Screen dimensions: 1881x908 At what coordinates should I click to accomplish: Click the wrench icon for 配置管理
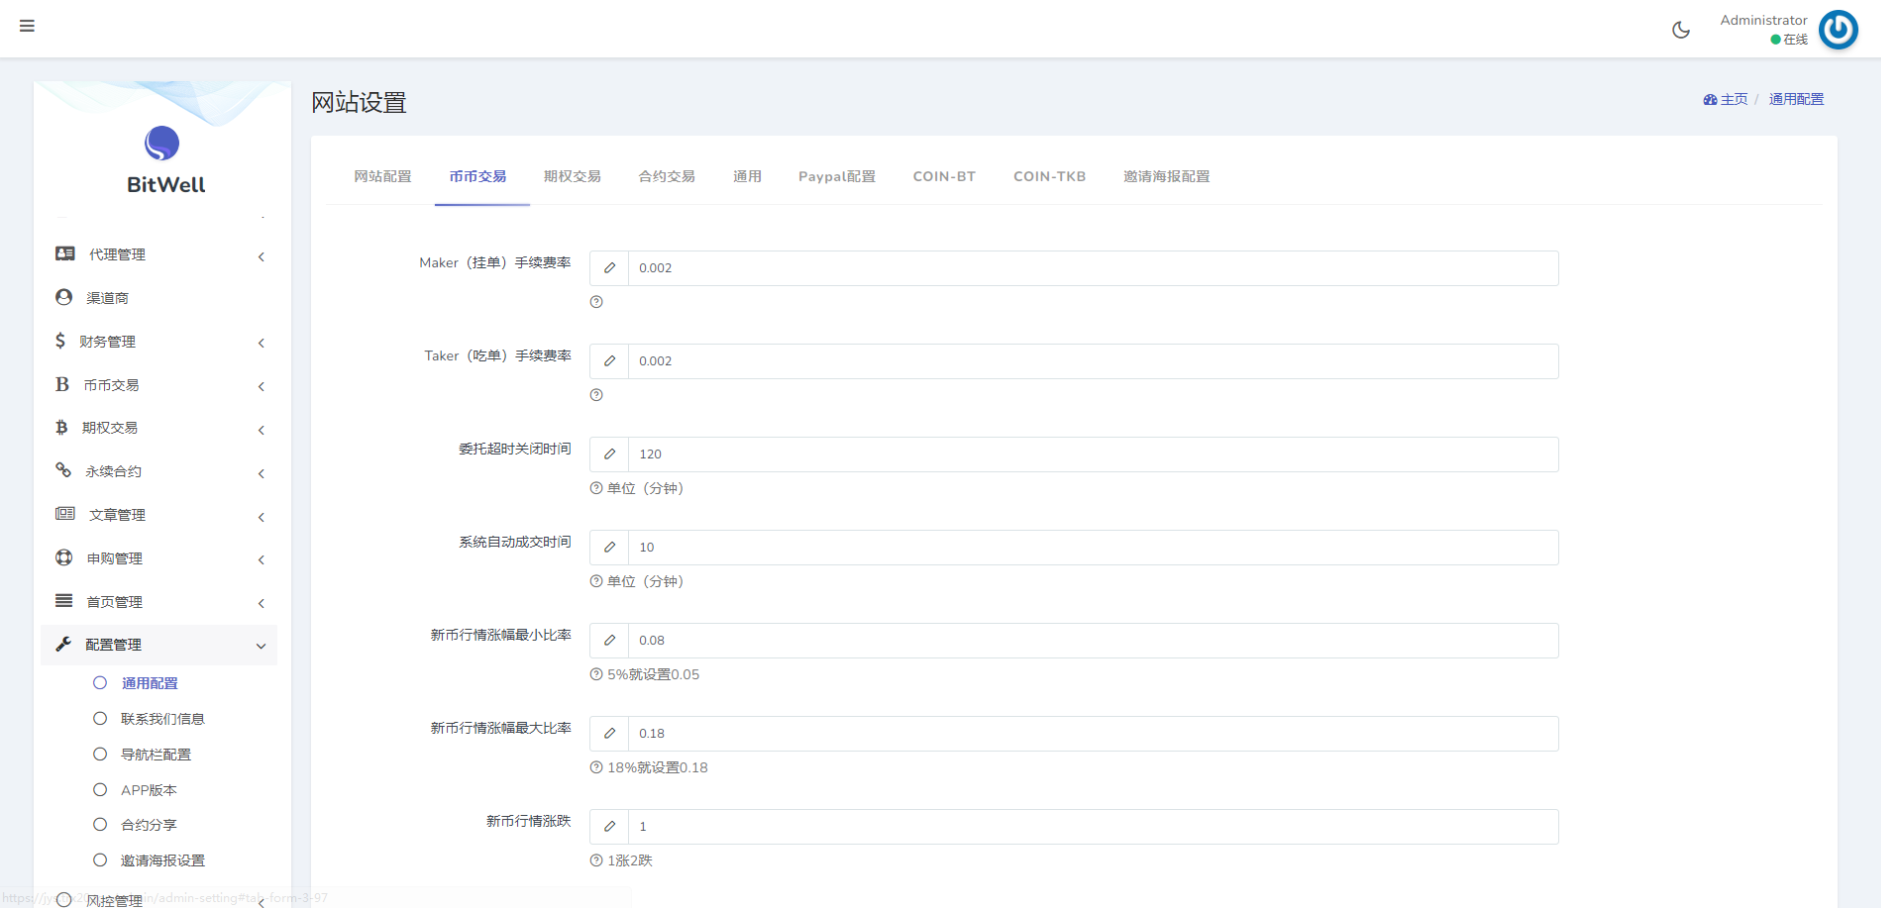click(x=61, y=644)
